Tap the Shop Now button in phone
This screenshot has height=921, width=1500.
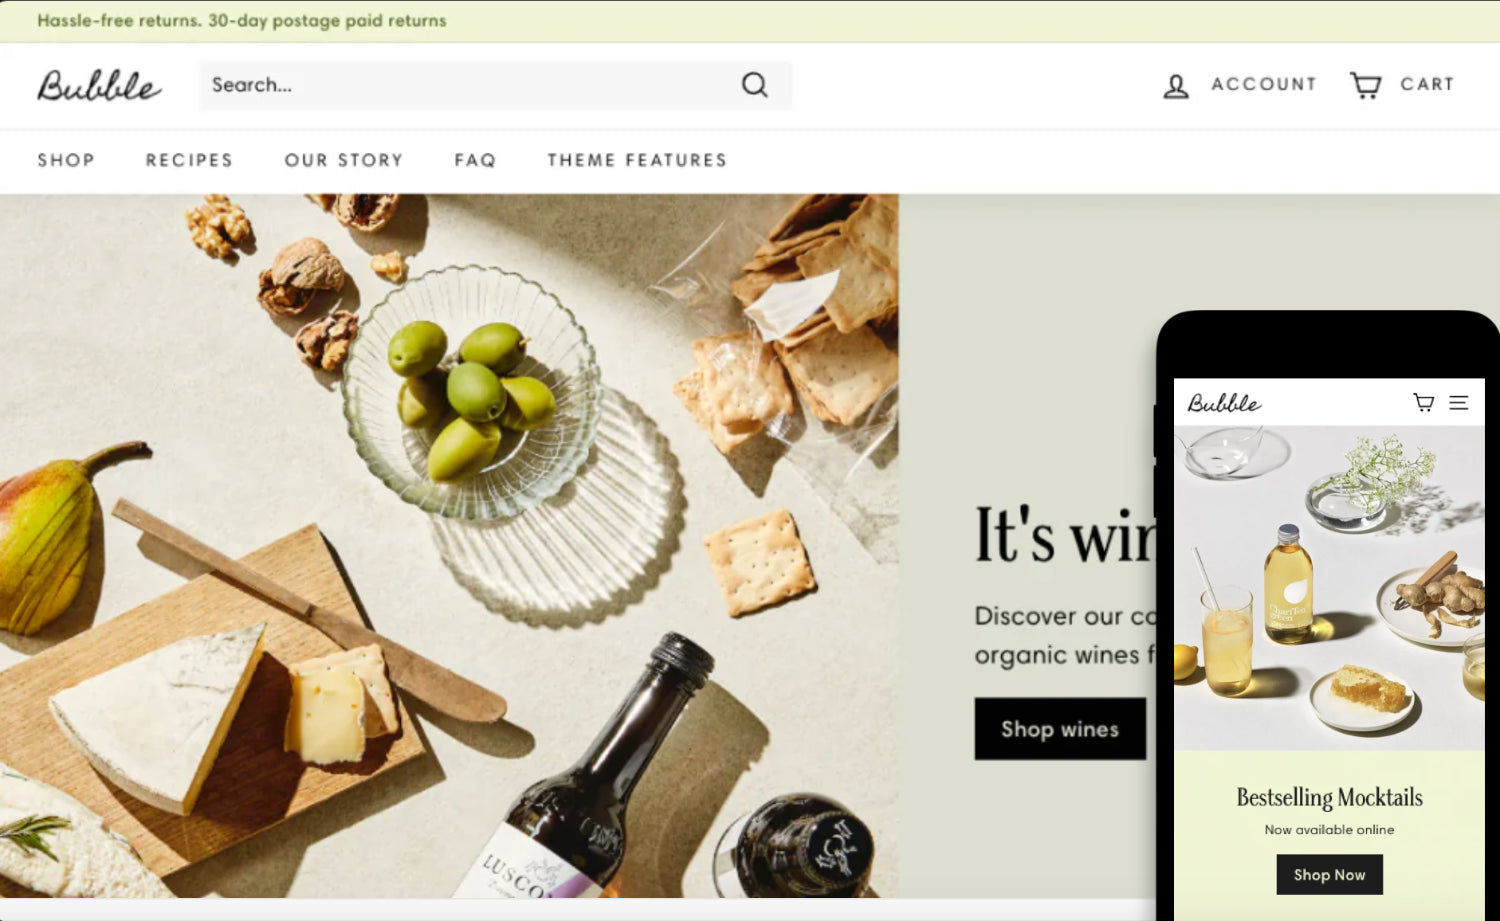1329,875
